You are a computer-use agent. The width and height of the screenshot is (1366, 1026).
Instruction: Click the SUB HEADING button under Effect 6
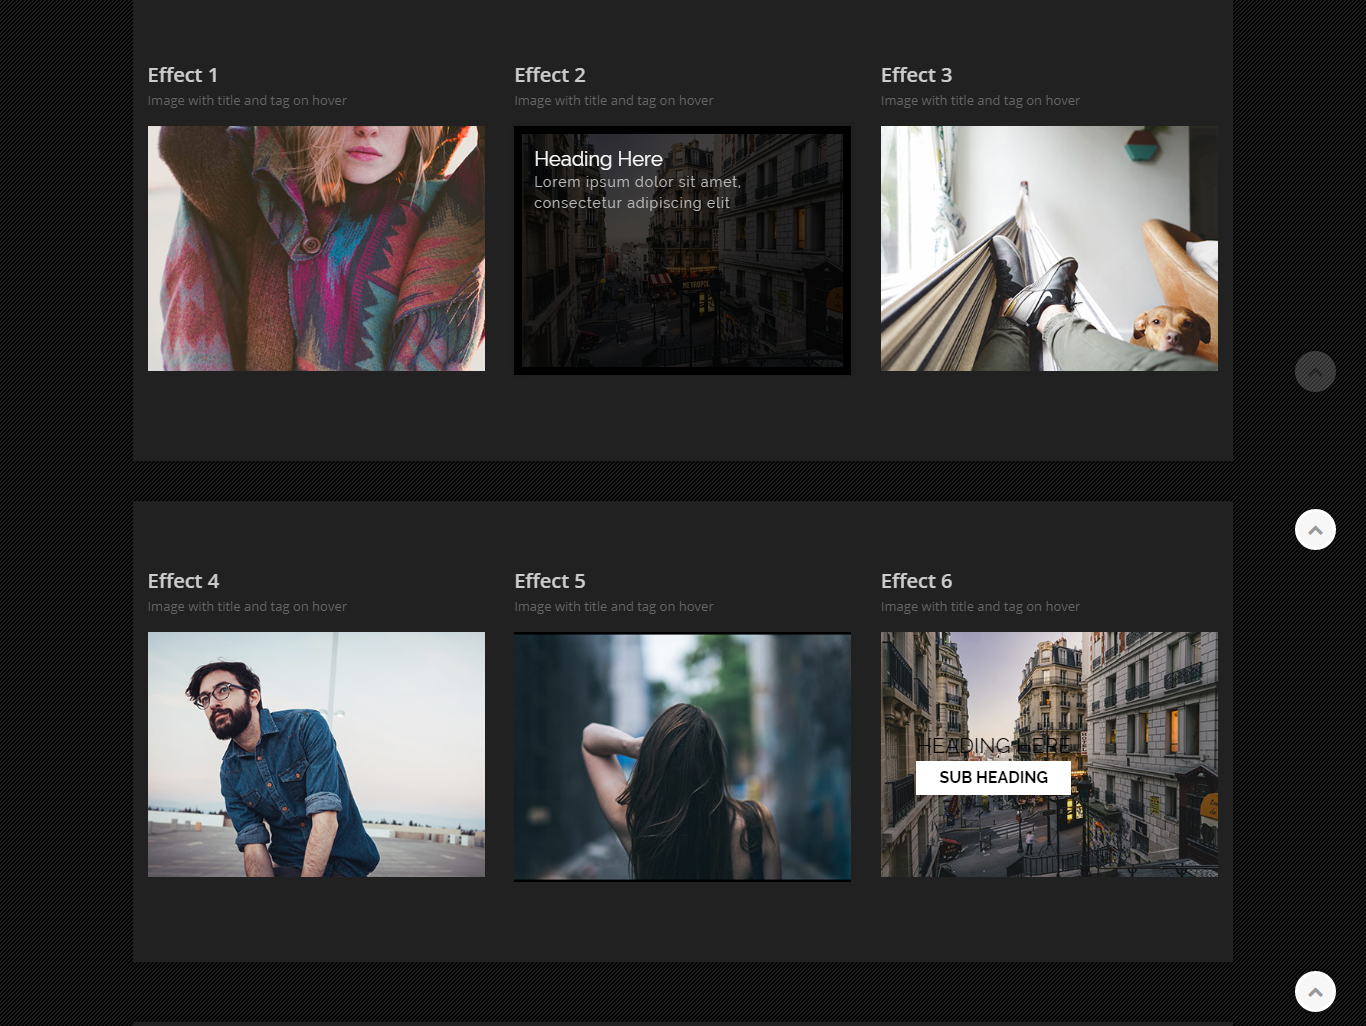pos(992,777)
